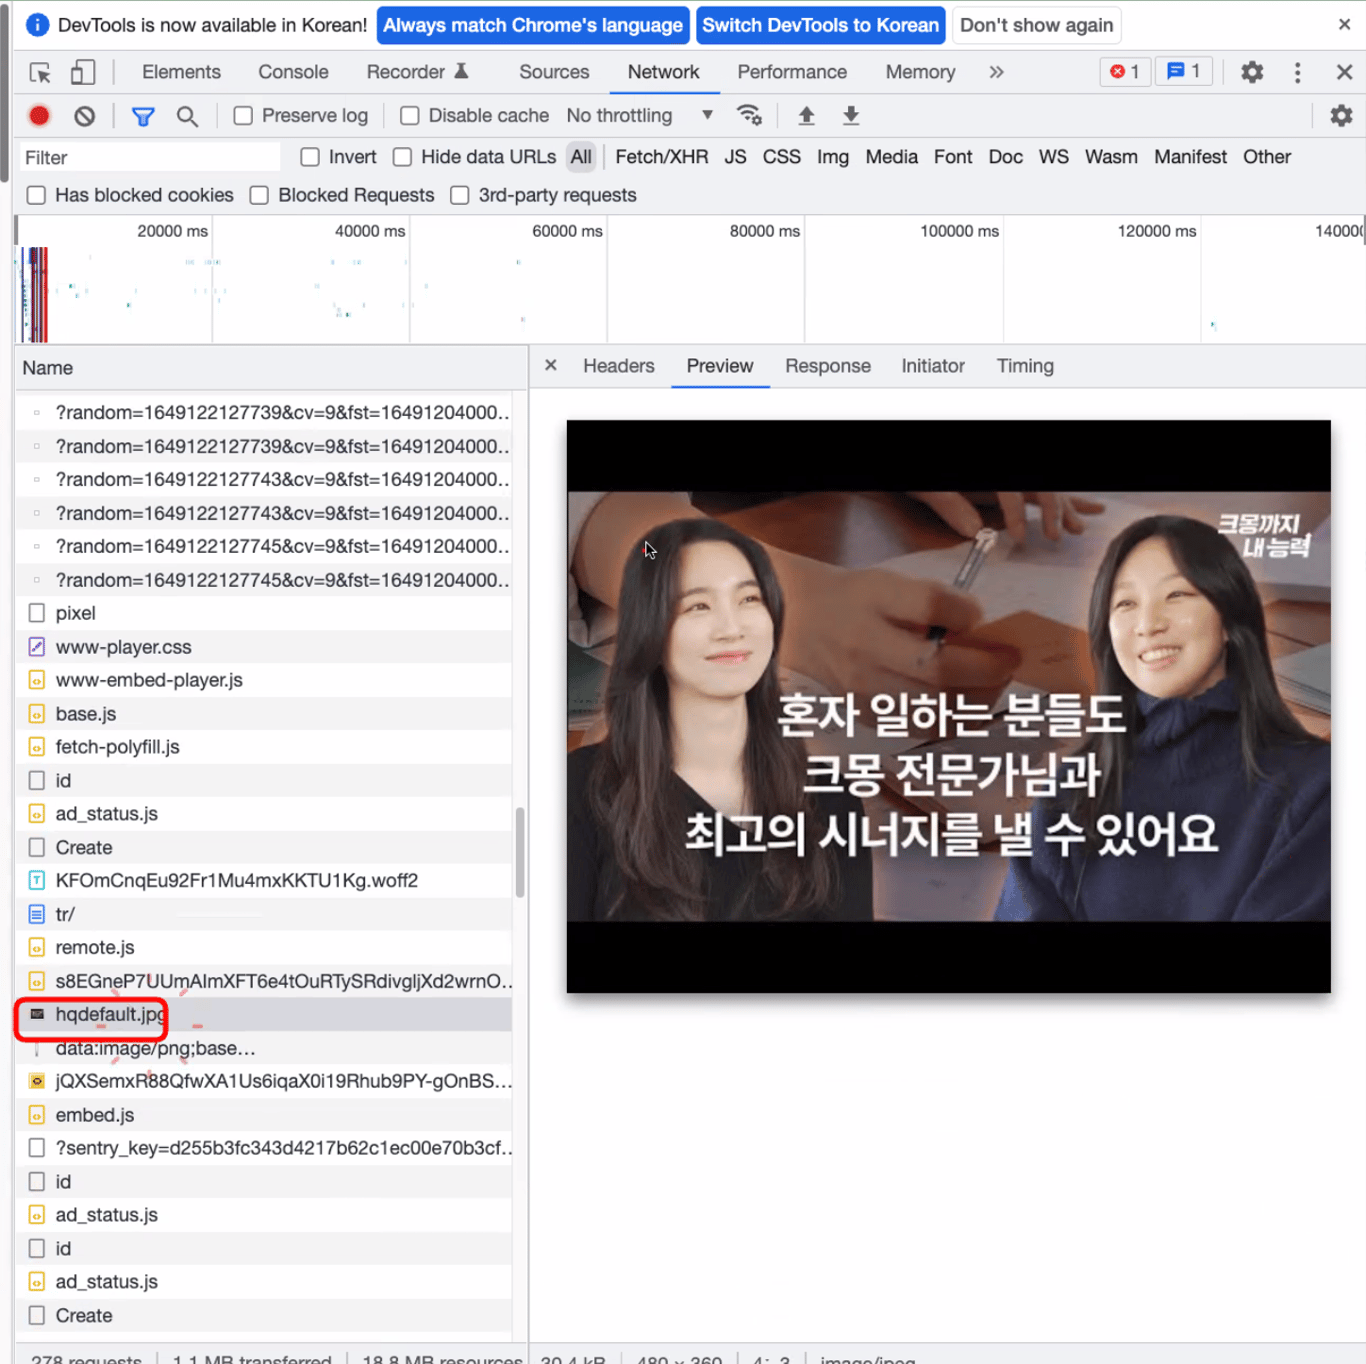Open network conditions wifi icon
Screen dimensions: 1366x1364
click(x=749, y=116)
